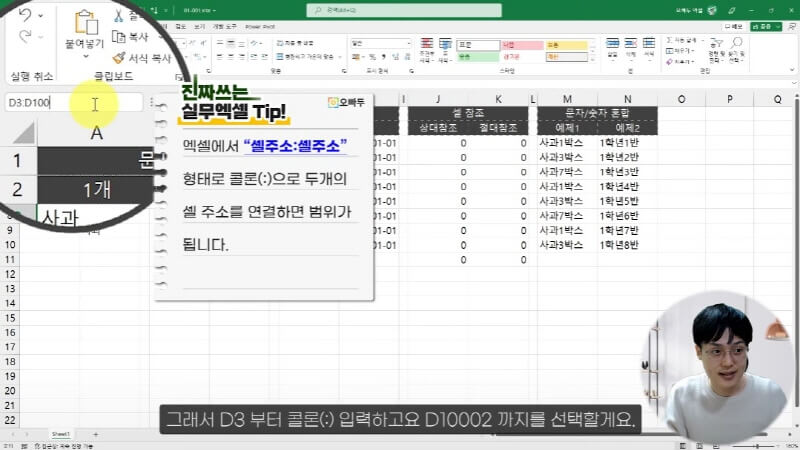The image size is (800, 450).
Task: Click the increase font size icon
Action: point(192,43)
